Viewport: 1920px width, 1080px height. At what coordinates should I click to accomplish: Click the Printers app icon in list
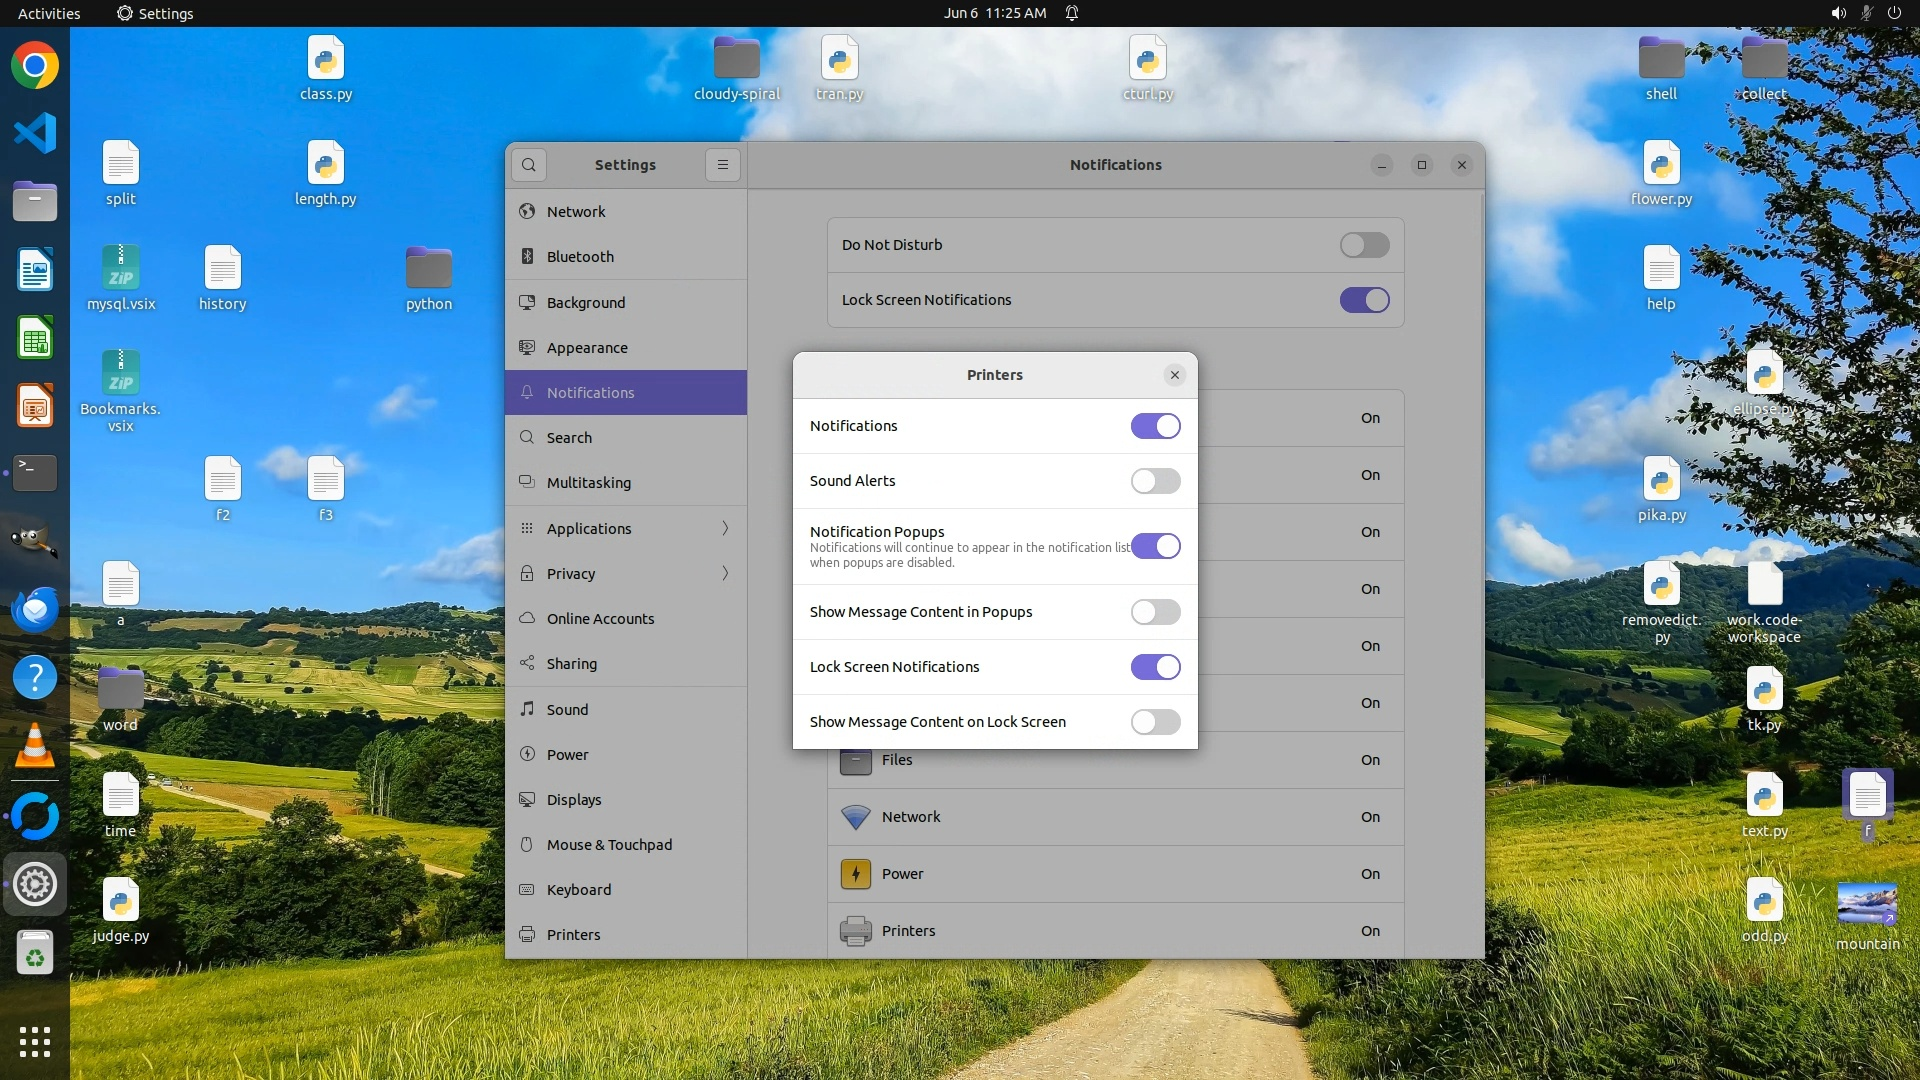[x=855, y=931]
